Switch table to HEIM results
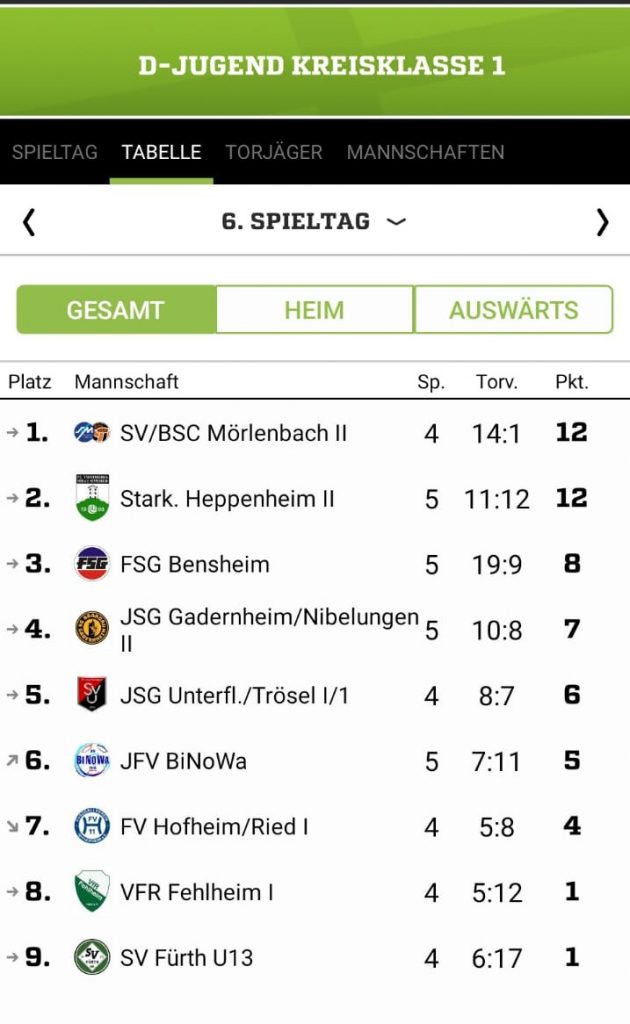This screenshot has width=630, height=1024. pos(314,310)
